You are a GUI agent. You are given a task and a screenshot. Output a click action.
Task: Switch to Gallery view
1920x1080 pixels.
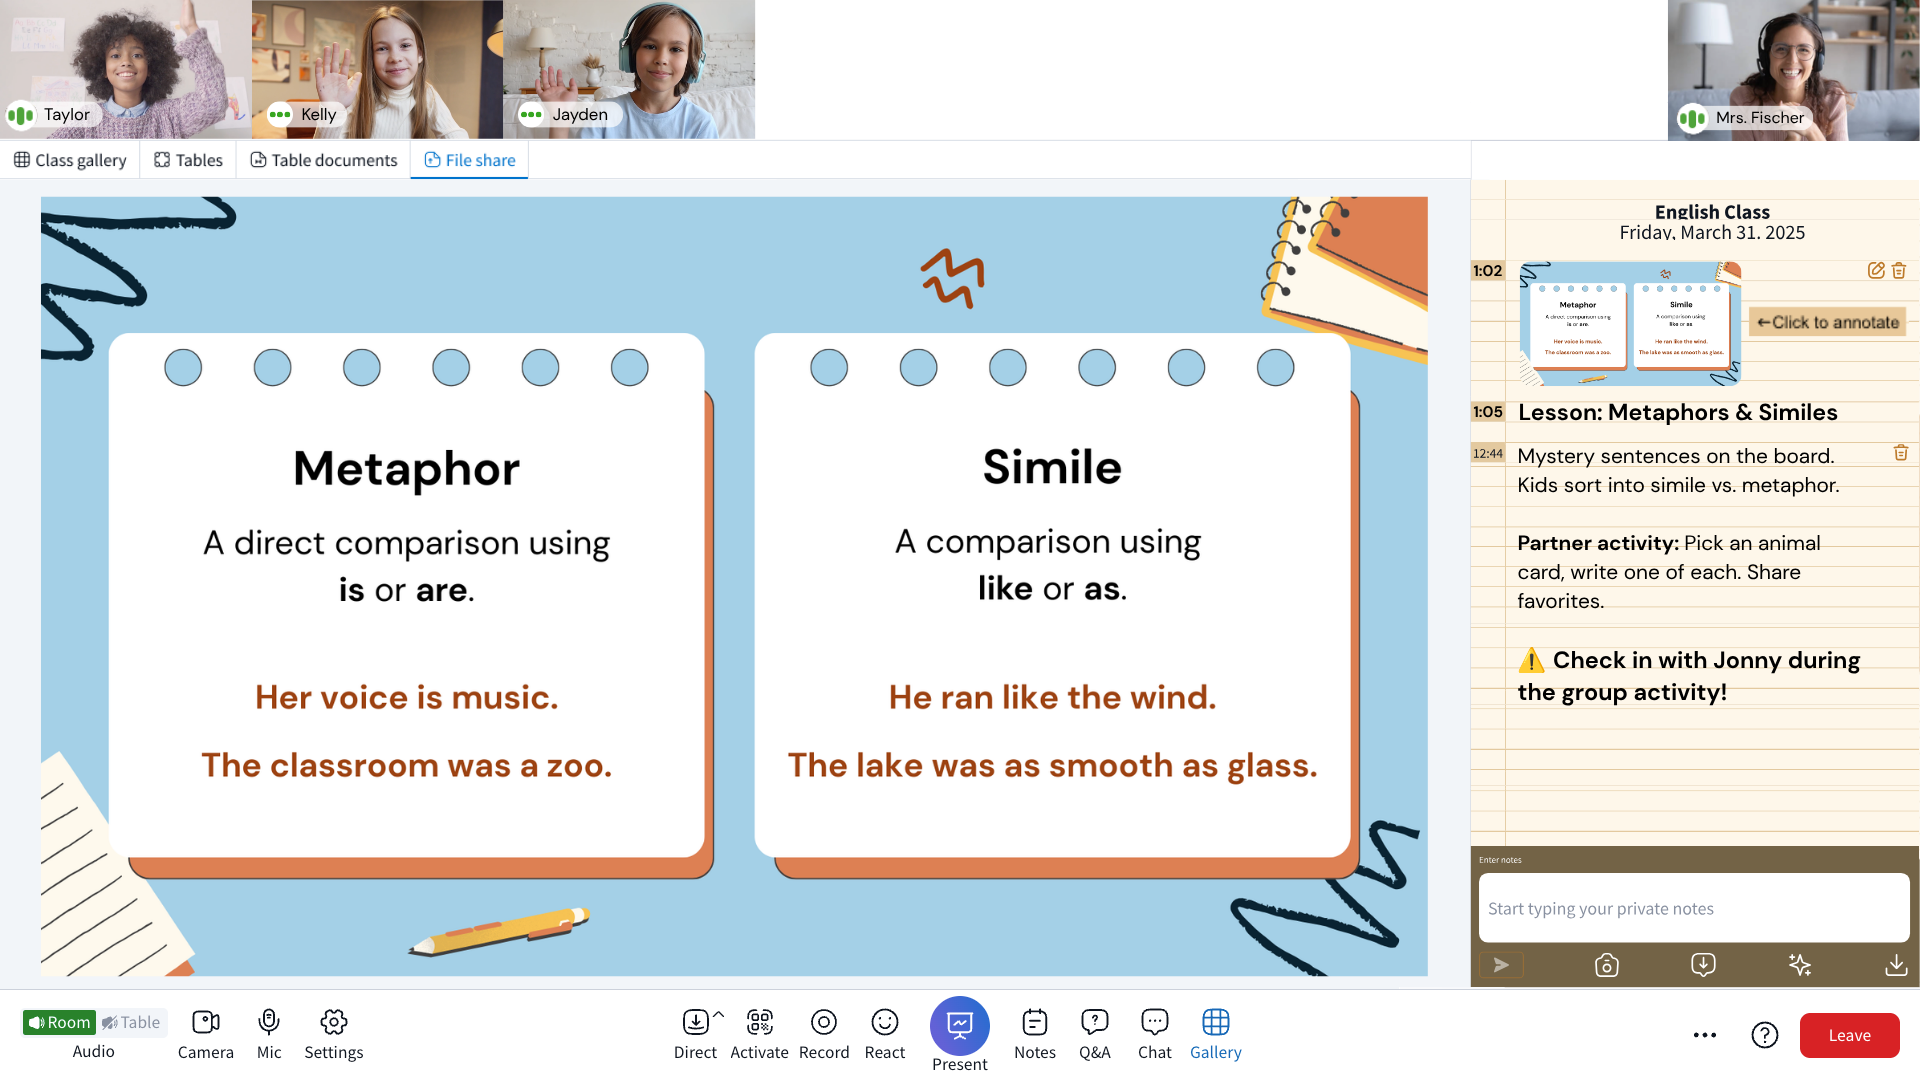coord(1216,1034)
